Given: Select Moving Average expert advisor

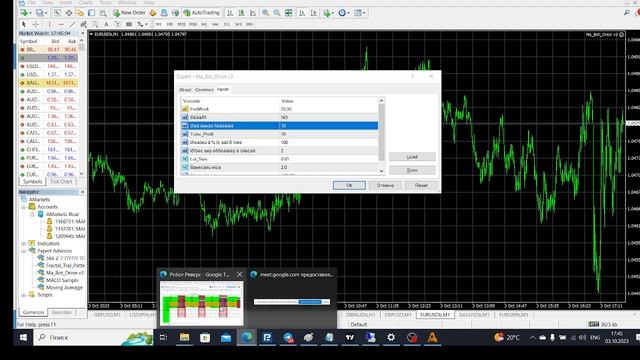Looking at the screenshot, I should coord(64,287).
